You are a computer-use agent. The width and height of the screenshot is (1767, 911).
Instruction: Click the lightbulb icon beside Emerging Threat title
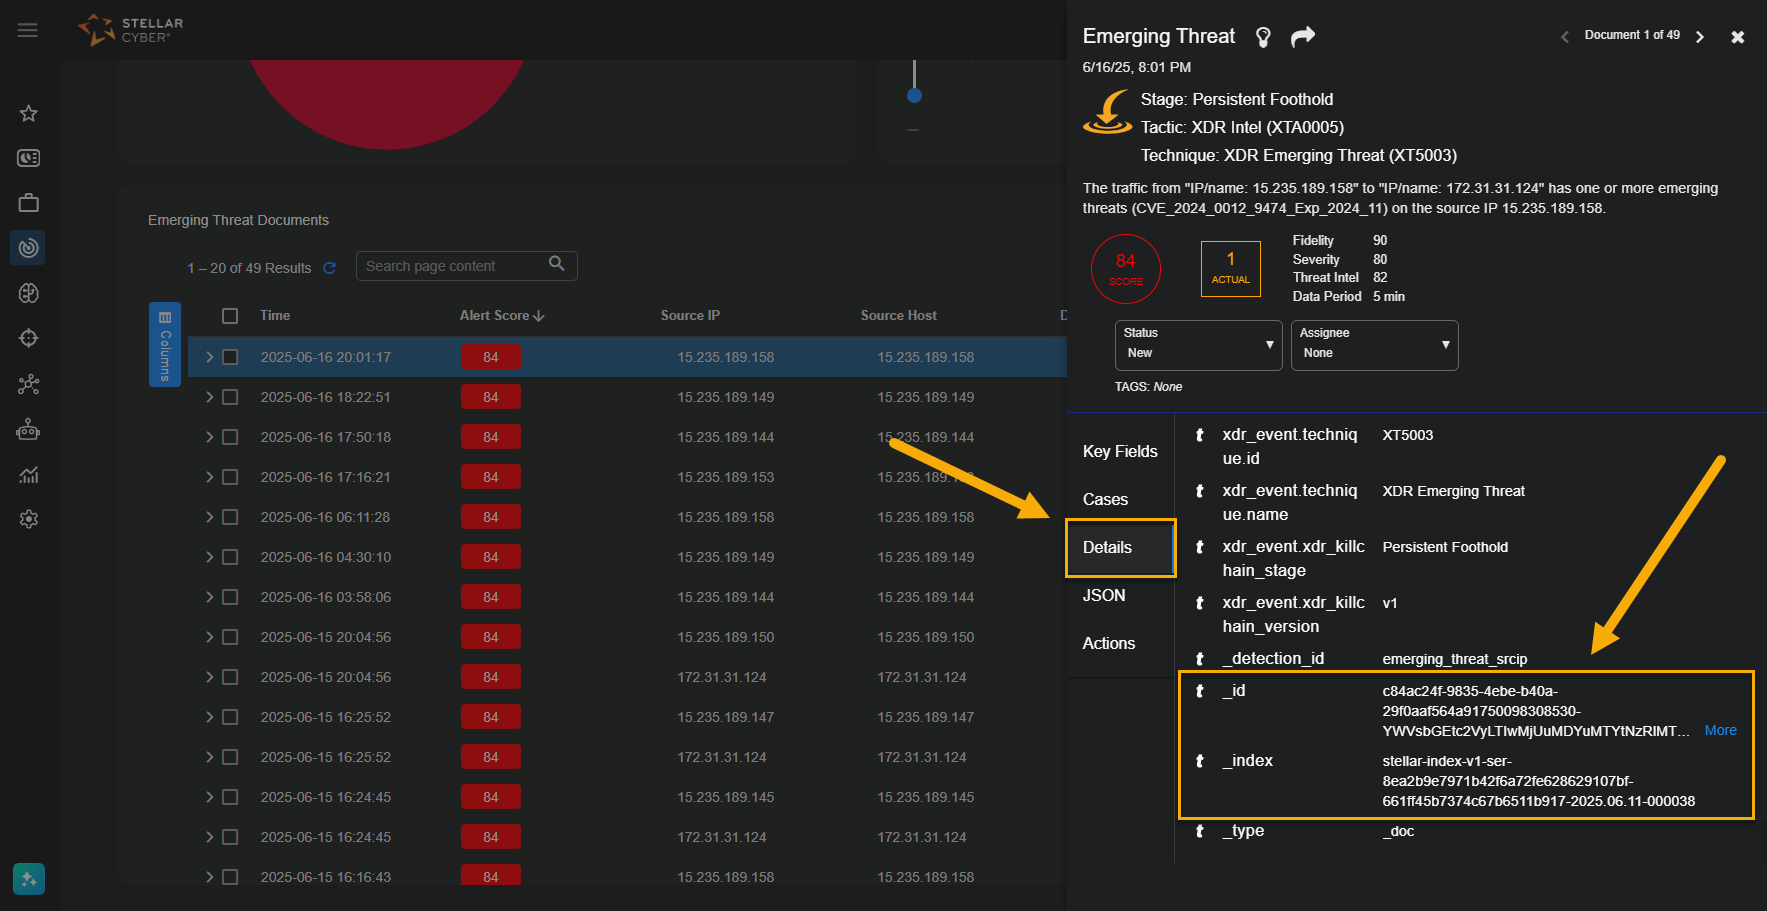pos(1262,35)
